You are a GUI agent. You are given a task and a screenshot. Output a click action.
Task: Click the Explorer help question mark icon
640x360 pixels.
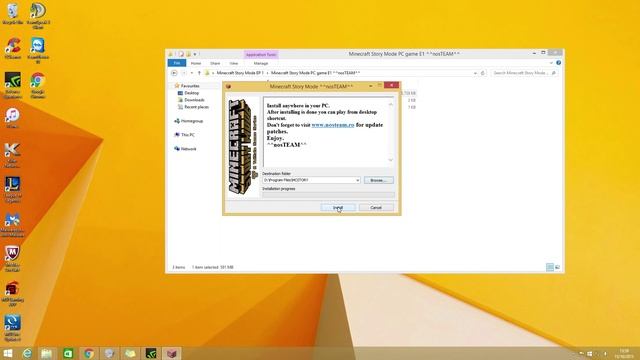(558, 63)
